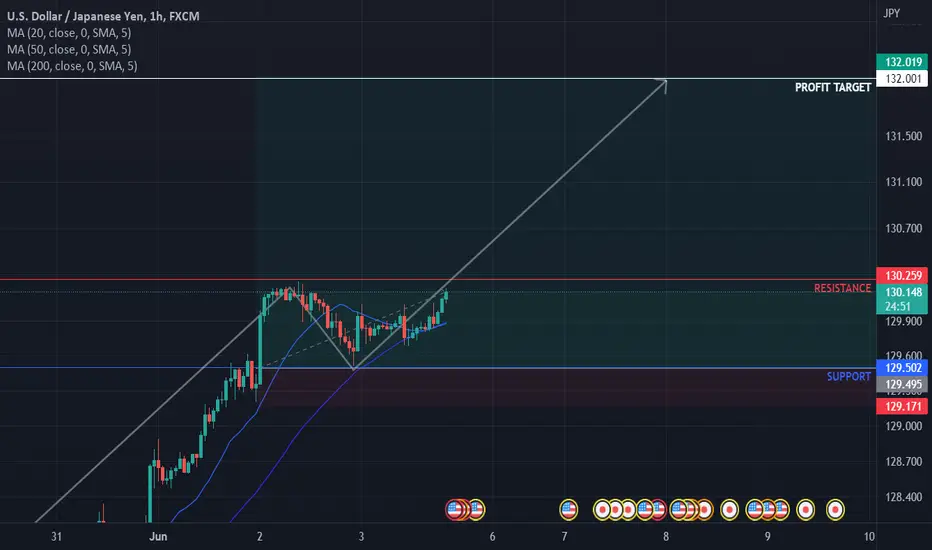Select the RESISTANCE text label
This screenshot has width=932, height=550.
point(842,288)
